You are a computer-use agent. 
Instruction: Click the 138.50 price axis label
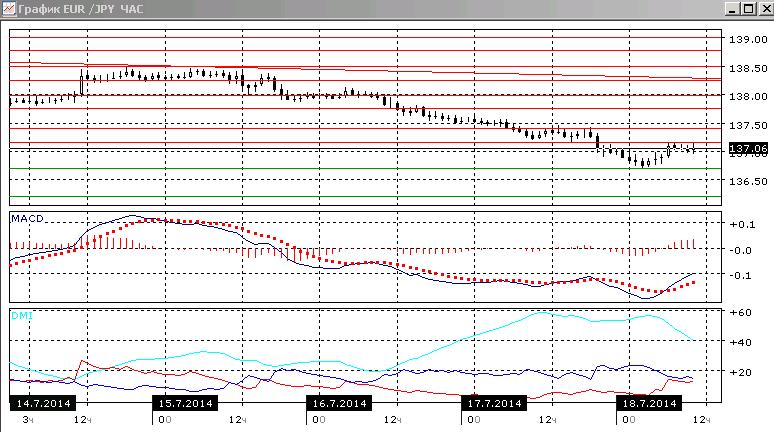click(748, 69)
